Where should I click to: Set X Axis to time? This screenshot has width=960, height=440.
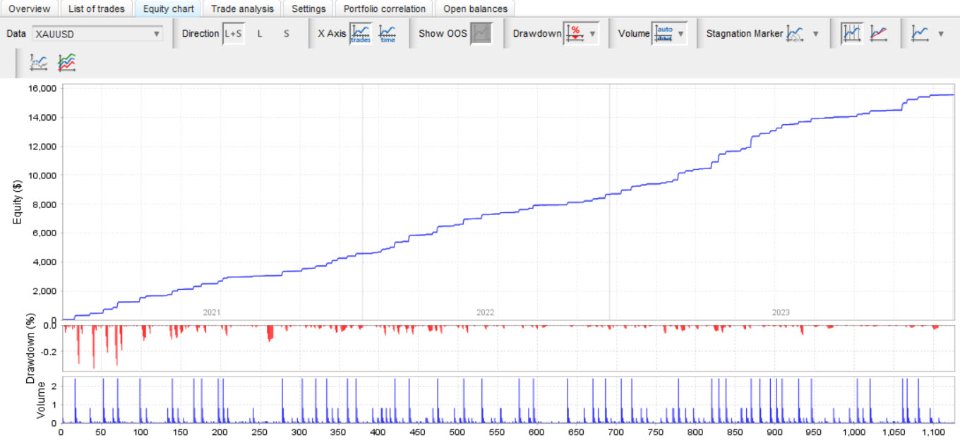[x=387, y=34]
